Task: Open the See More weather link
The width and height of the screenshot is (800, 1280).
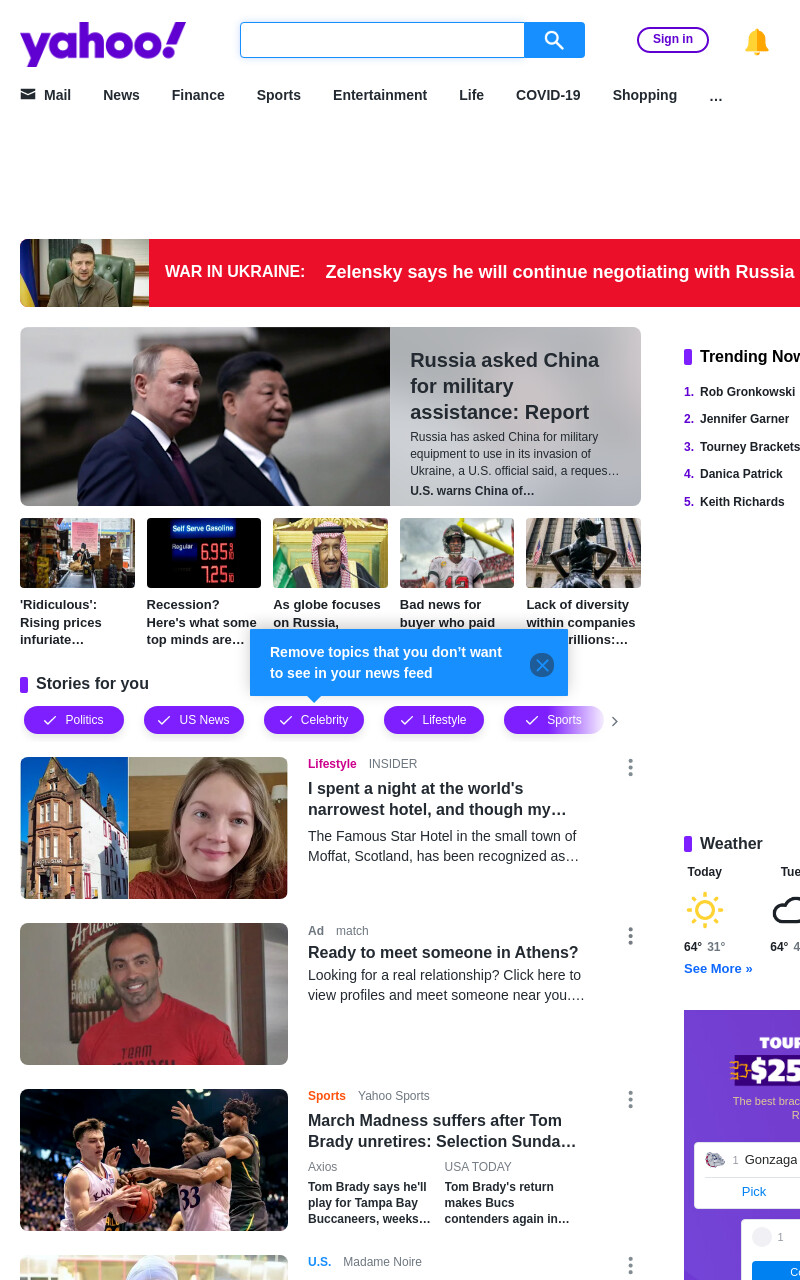Action: click(x=718, y=969)
